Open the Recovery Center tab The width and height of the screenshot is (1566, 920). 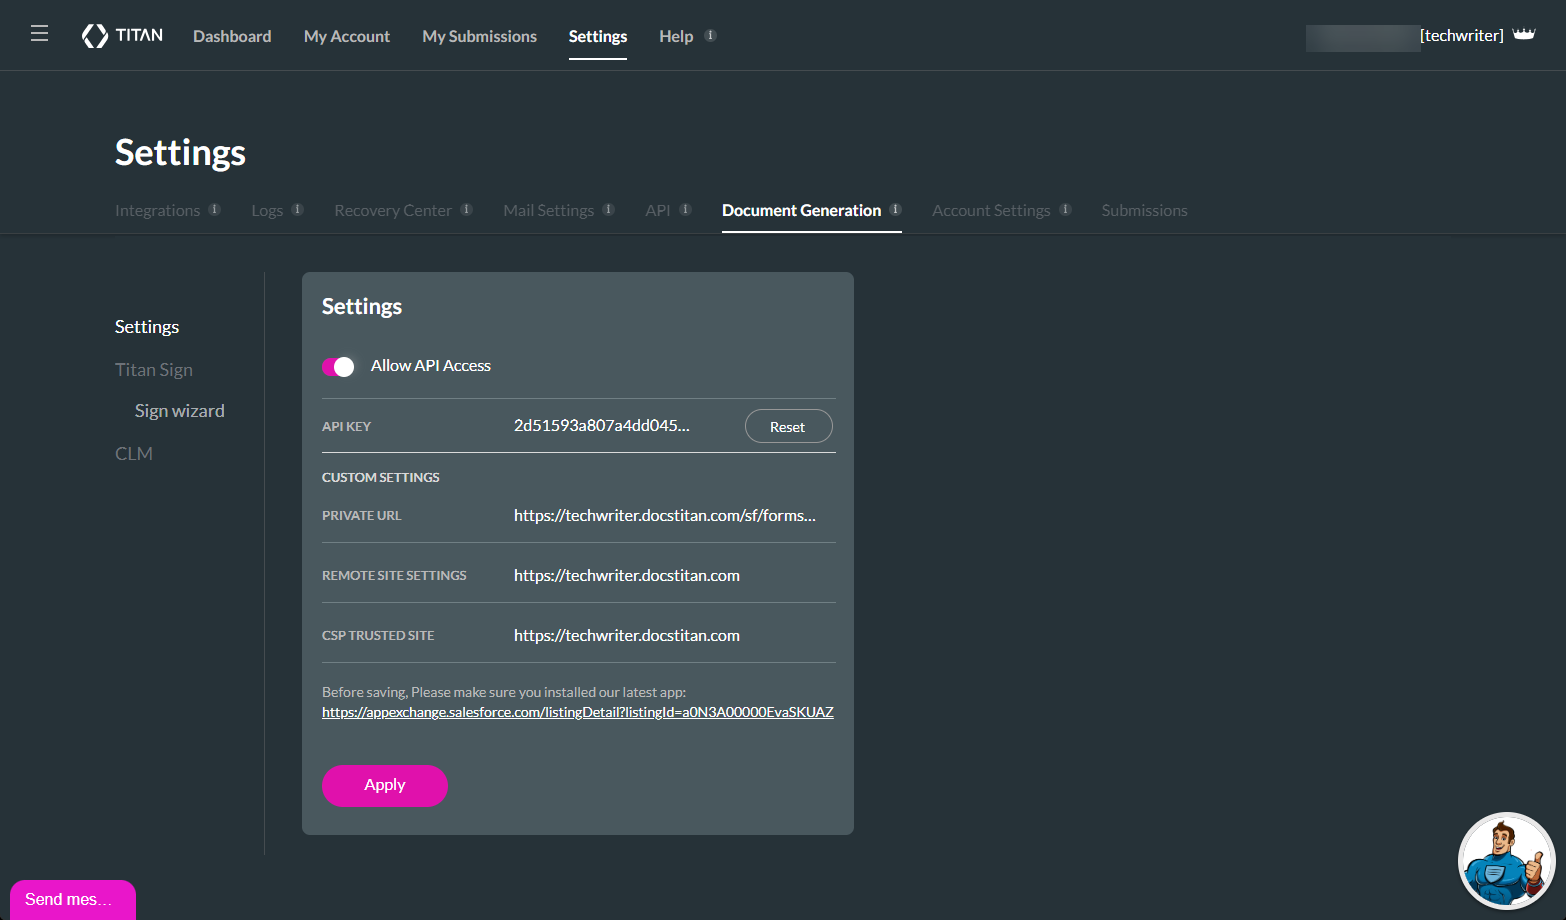[393, 210]
